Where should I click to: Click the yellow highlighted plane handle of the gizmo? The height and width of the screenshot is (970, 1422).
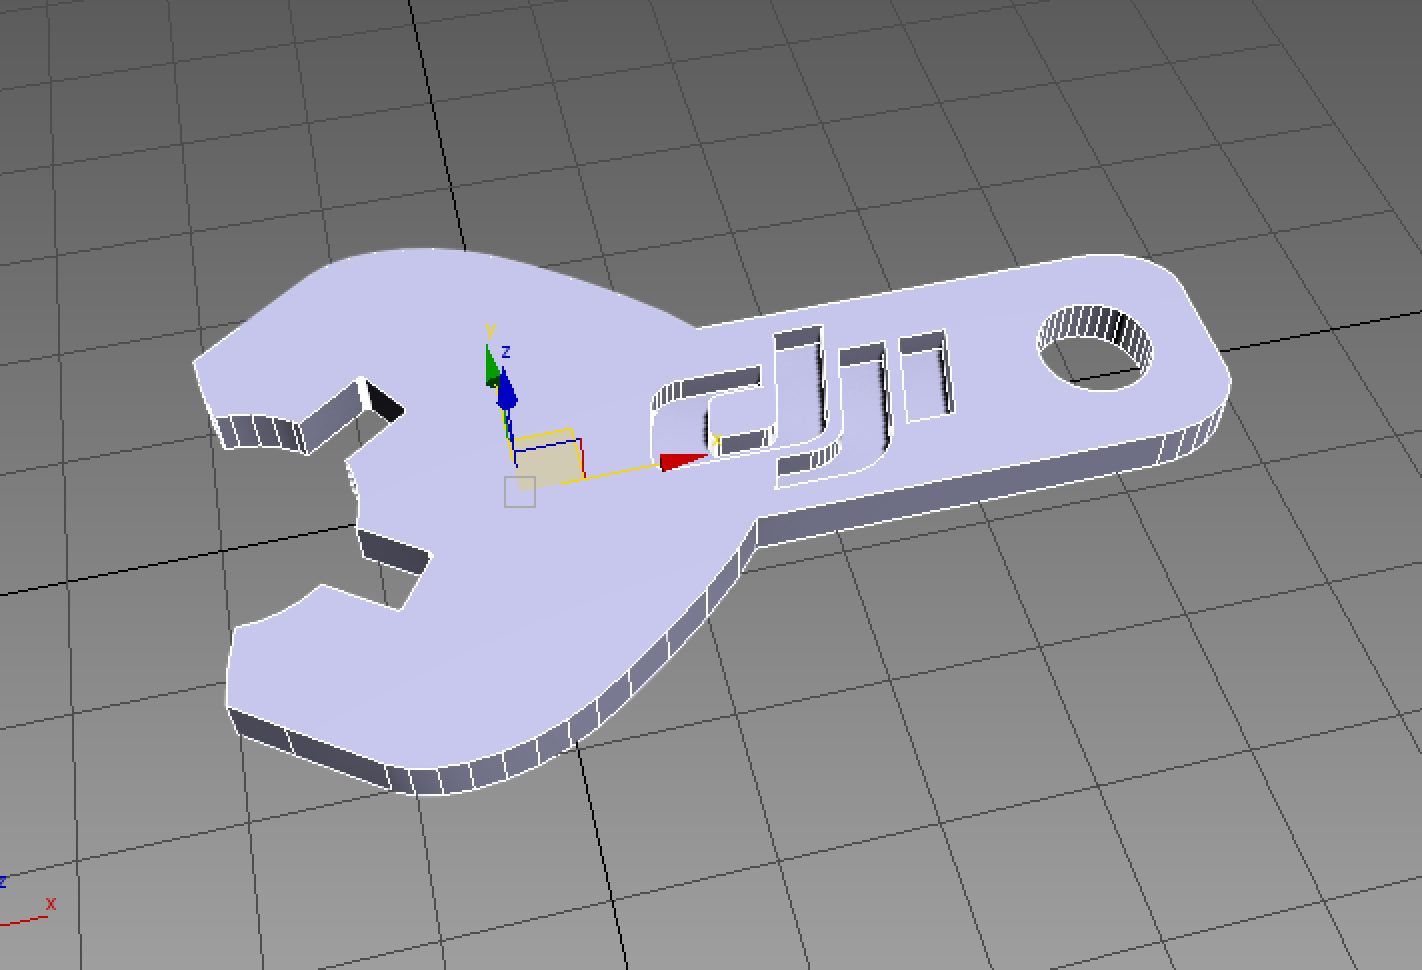[x=548, y=458]
